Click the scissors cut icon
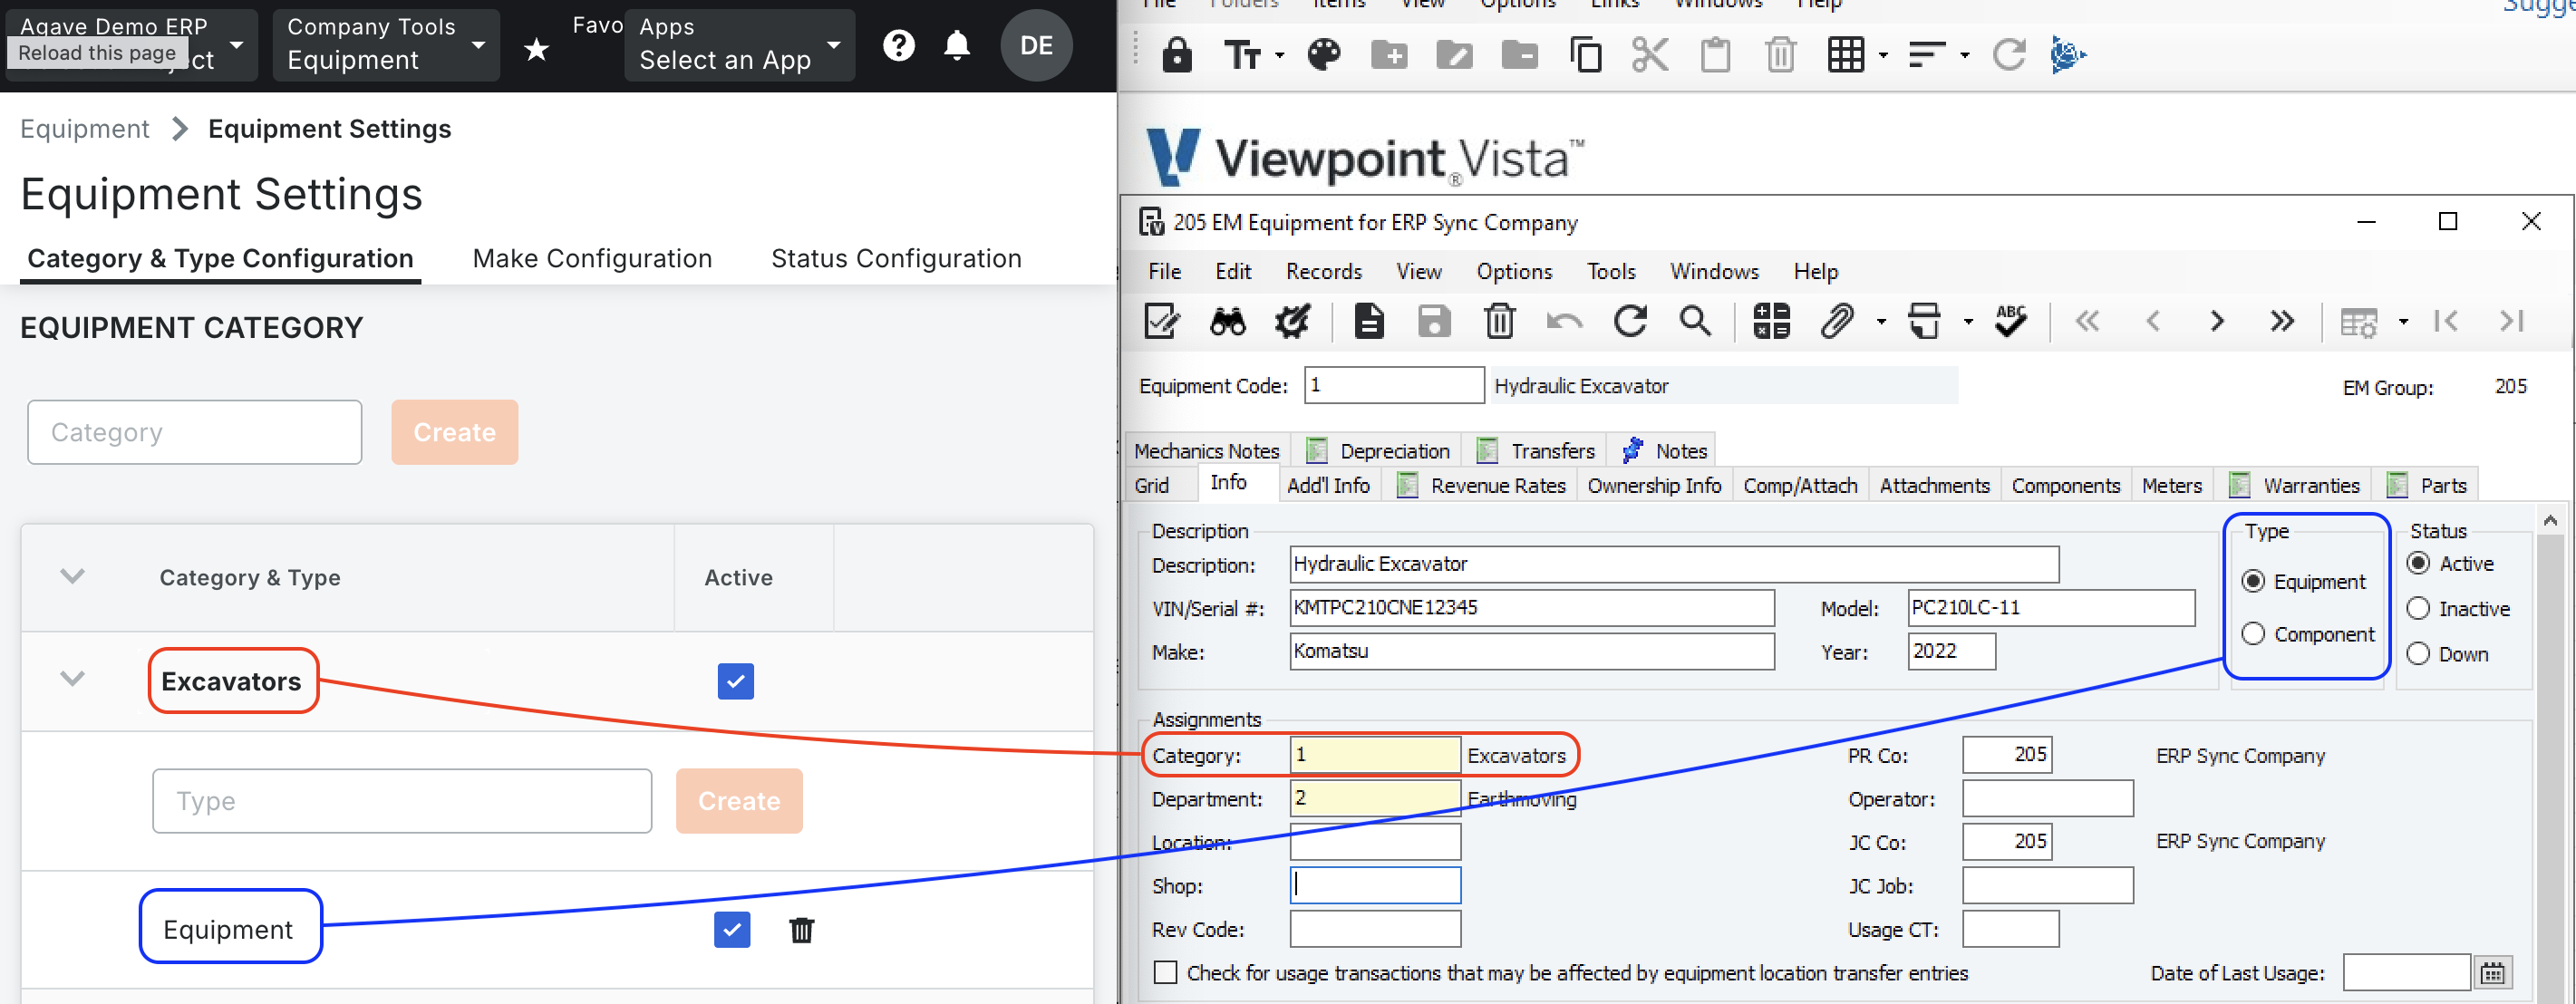Viewport: 2576px width, 1004px height. click(x=1650, y=54)
